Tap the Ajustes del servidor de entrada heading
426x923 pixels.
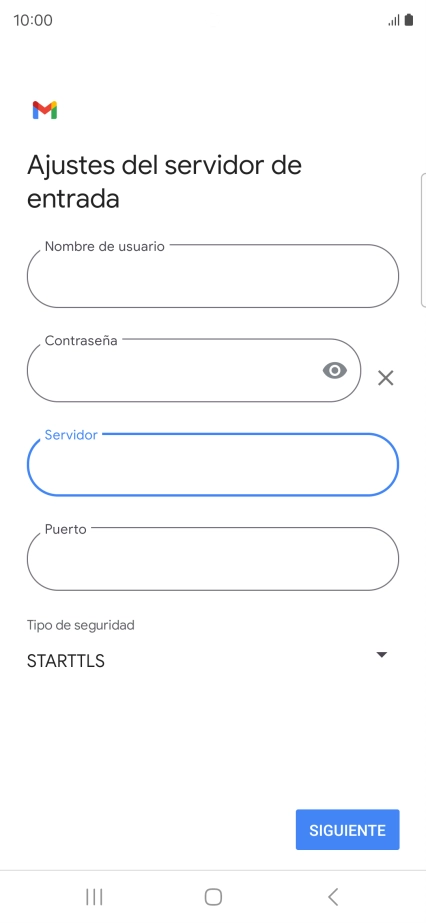click(164, 182)
